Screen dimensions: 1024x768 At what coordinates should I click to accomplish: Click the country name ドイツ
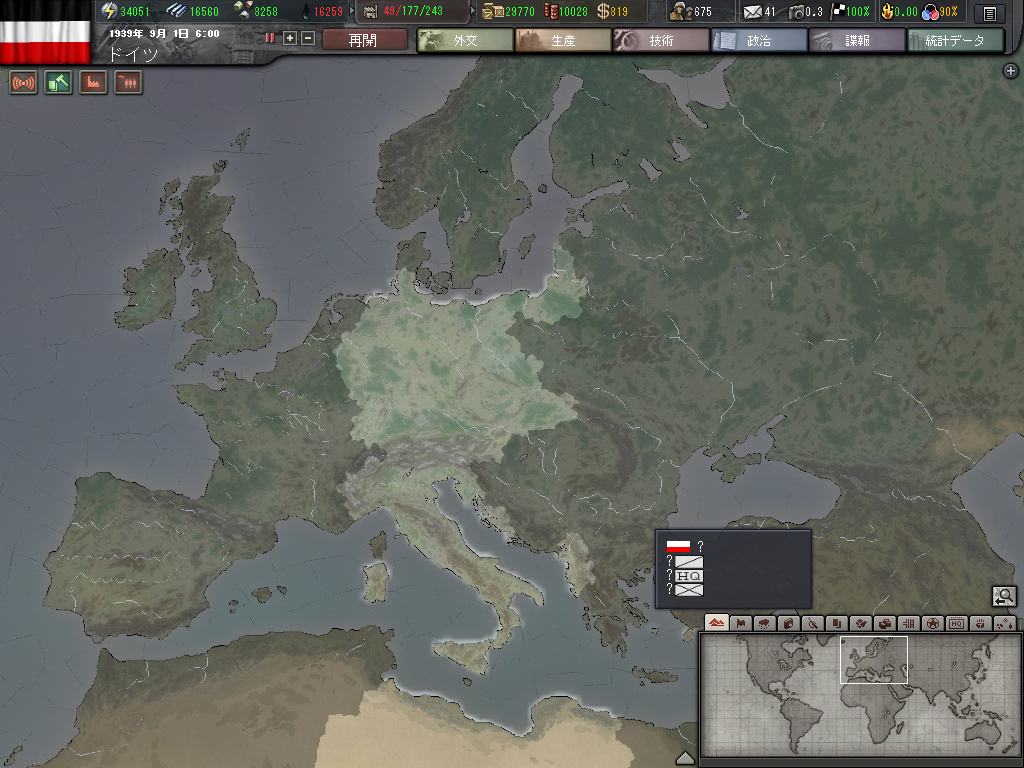(x=133, y=54)
